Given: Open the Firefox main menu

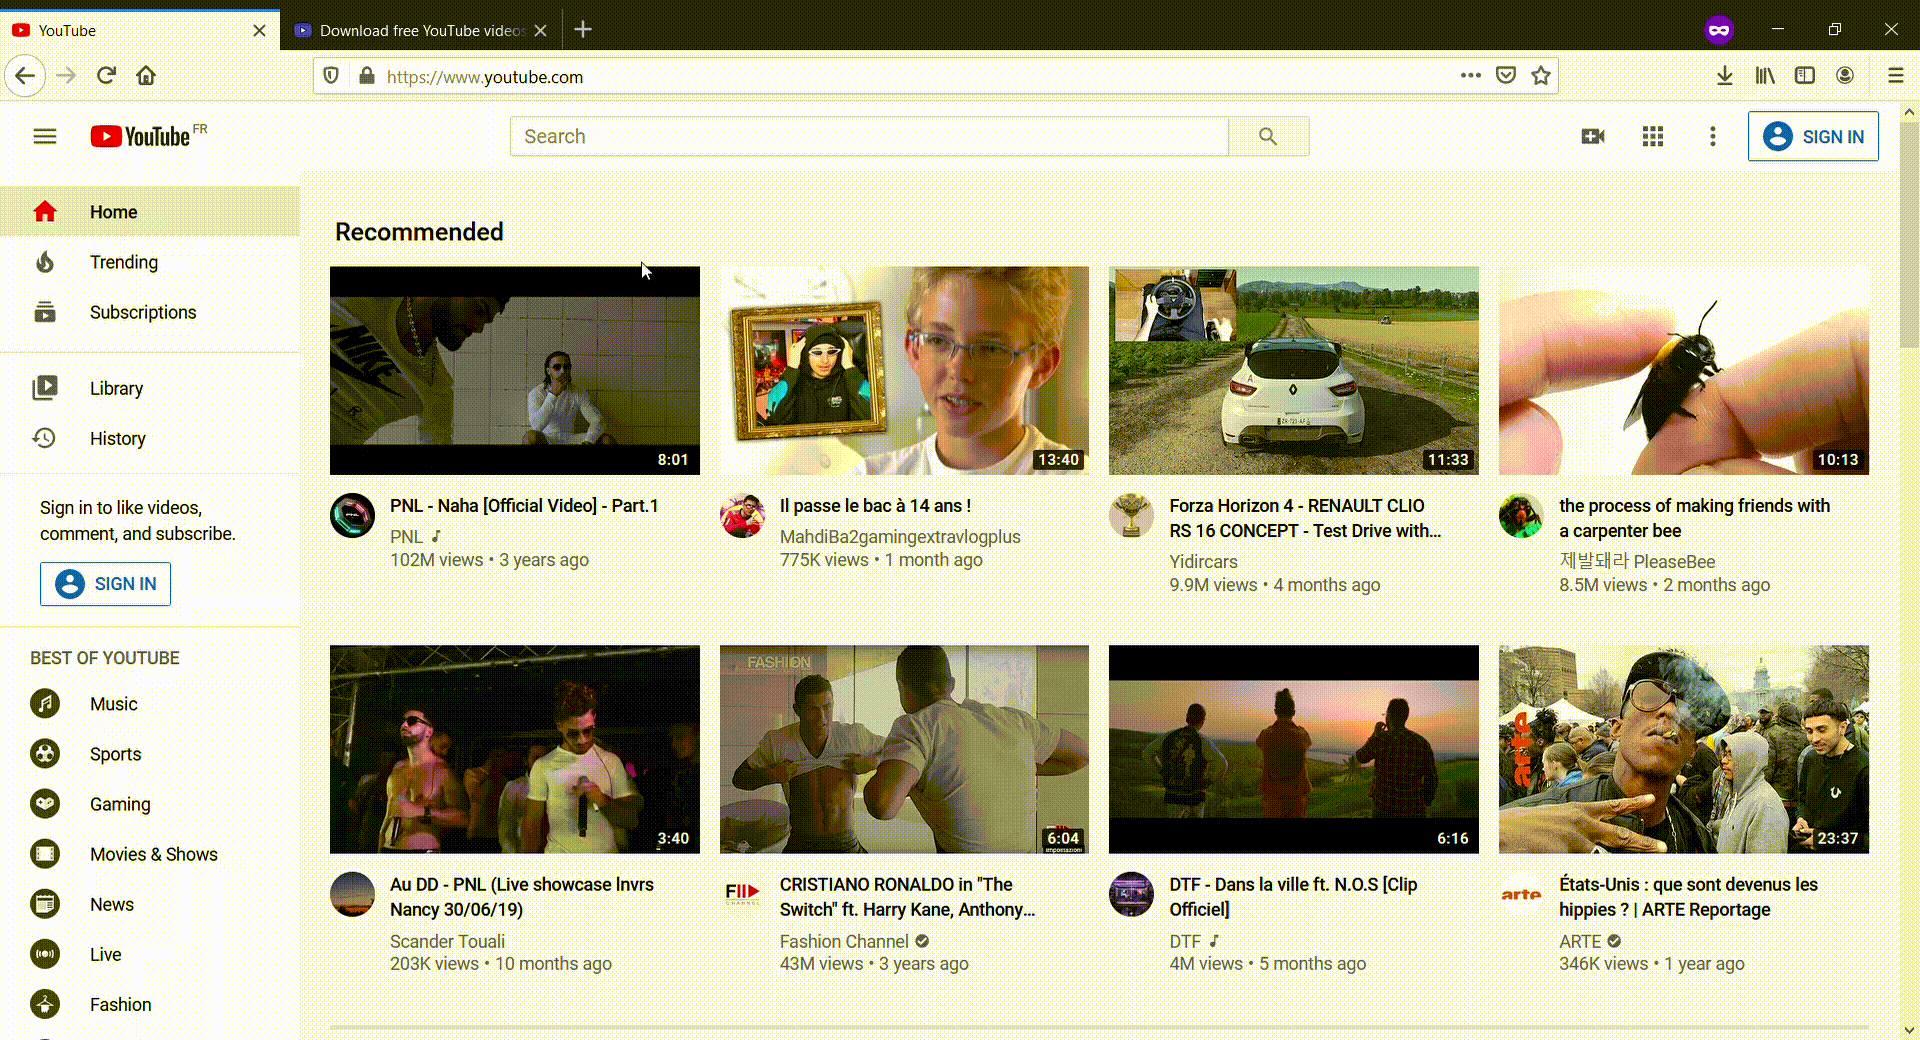Looking at the screenshot, I should [x=1895, y=75].
